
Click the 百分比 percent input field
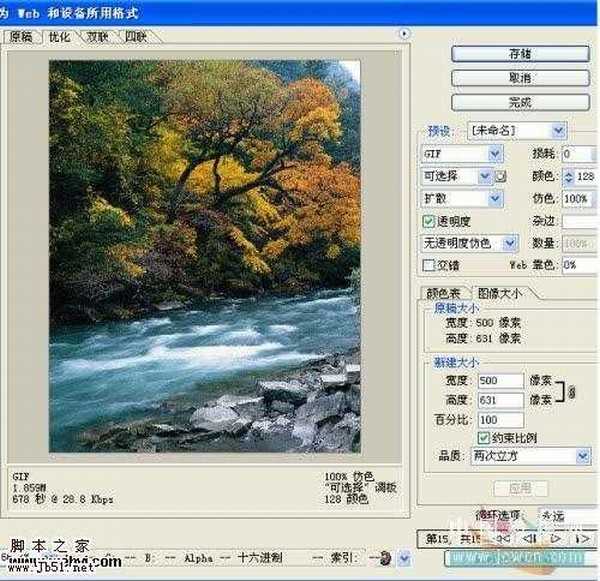pos(500,419)
